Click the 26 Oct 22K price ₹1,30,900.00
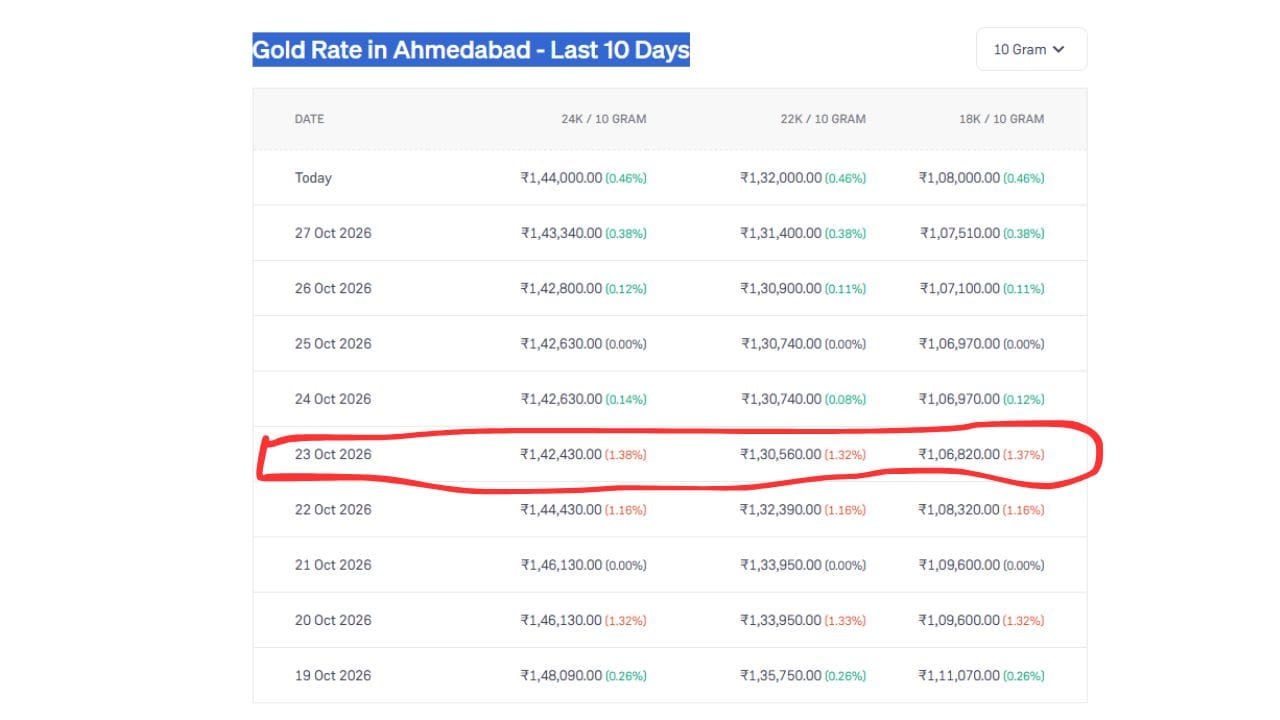 coord(781,288)
